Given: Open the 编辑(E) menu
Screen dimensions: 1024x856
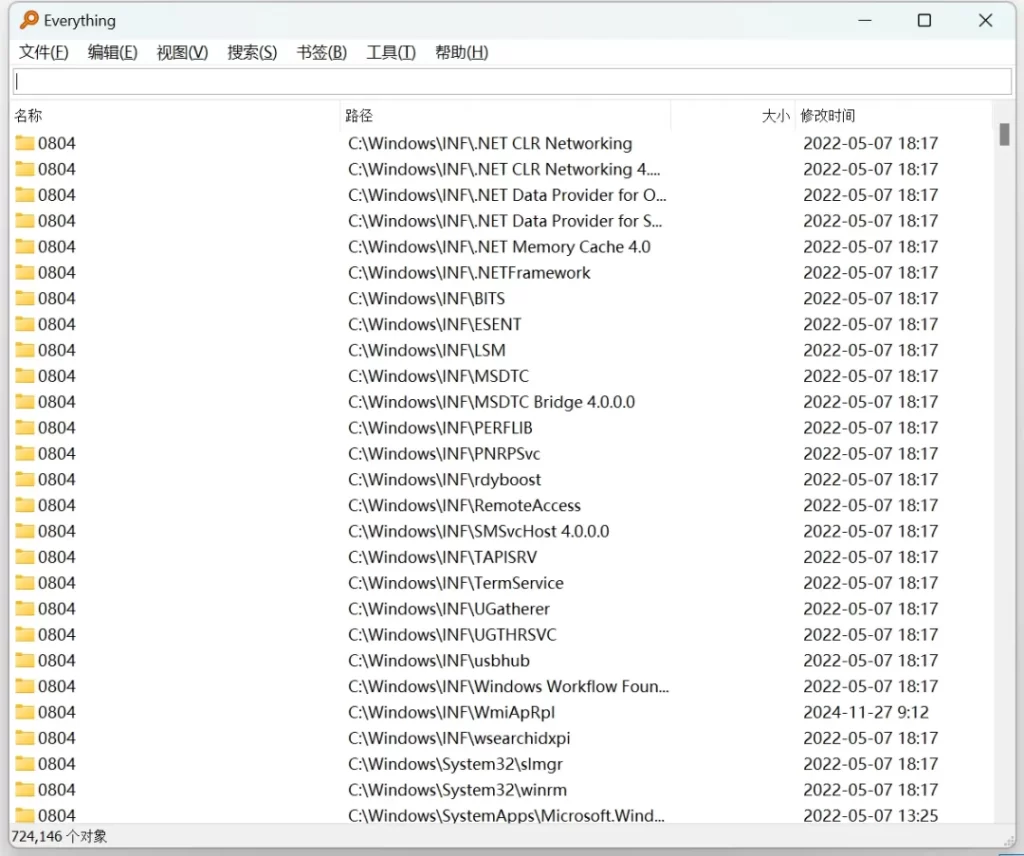Looking at the screenshot, I should coord(112,52).
